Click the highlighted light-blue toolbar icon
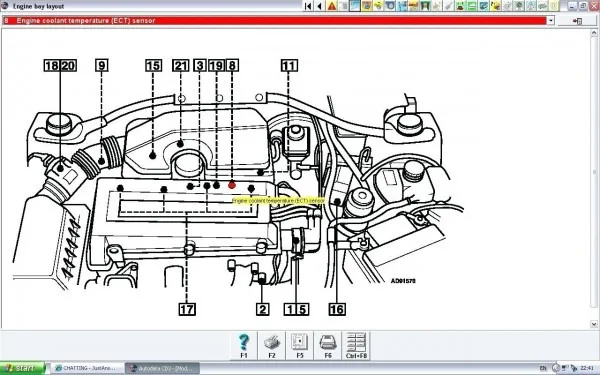This screenshot has height=375, width=600. click(x=354, y=6)
